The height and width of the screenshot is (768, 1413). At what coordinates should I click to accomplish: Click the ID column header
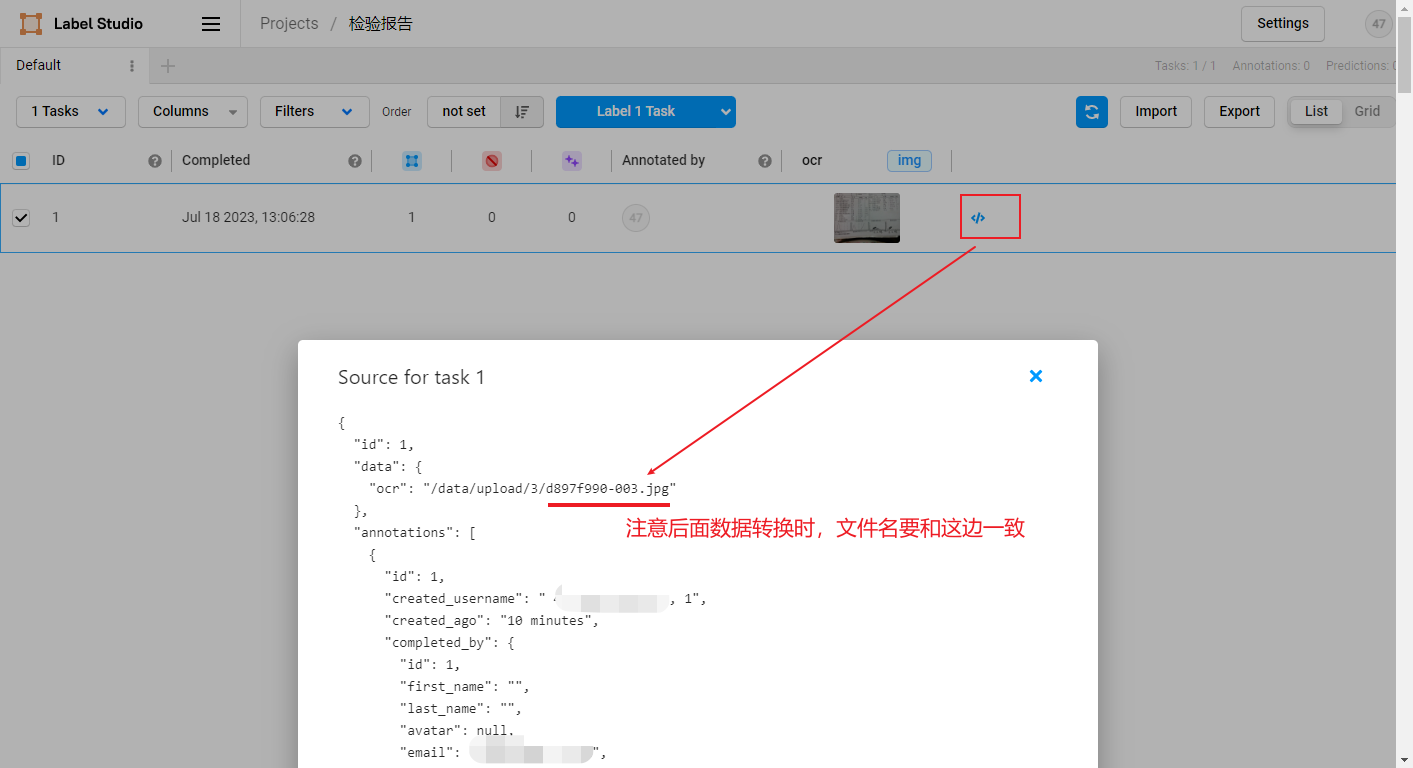tap(58, 161)
